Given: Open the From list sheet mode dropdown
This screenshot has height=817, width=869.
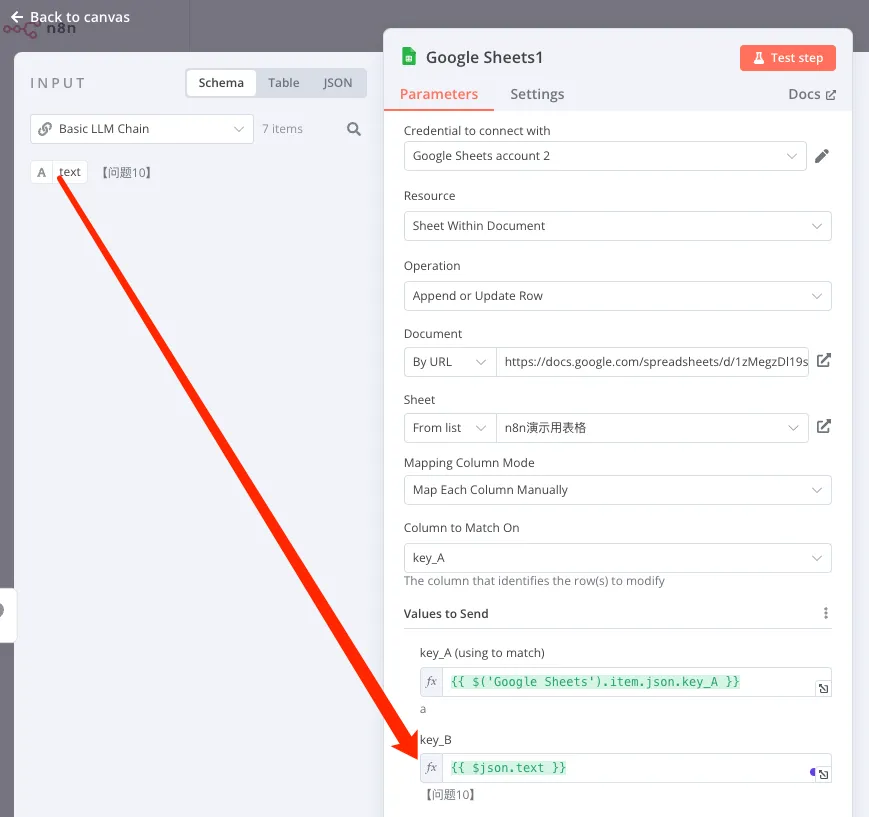Looking at the screenshot, I should [x=450, y=428].
